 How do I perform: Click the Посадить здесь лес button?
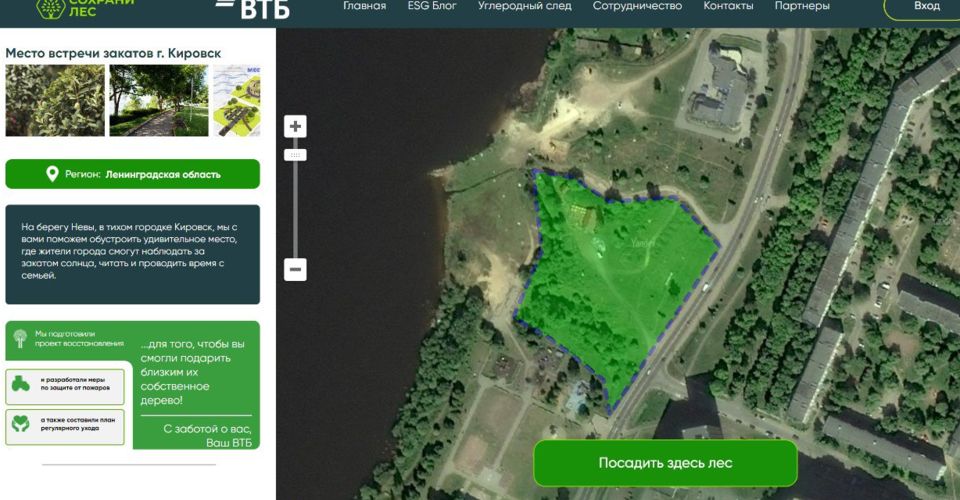coord(665,463)
